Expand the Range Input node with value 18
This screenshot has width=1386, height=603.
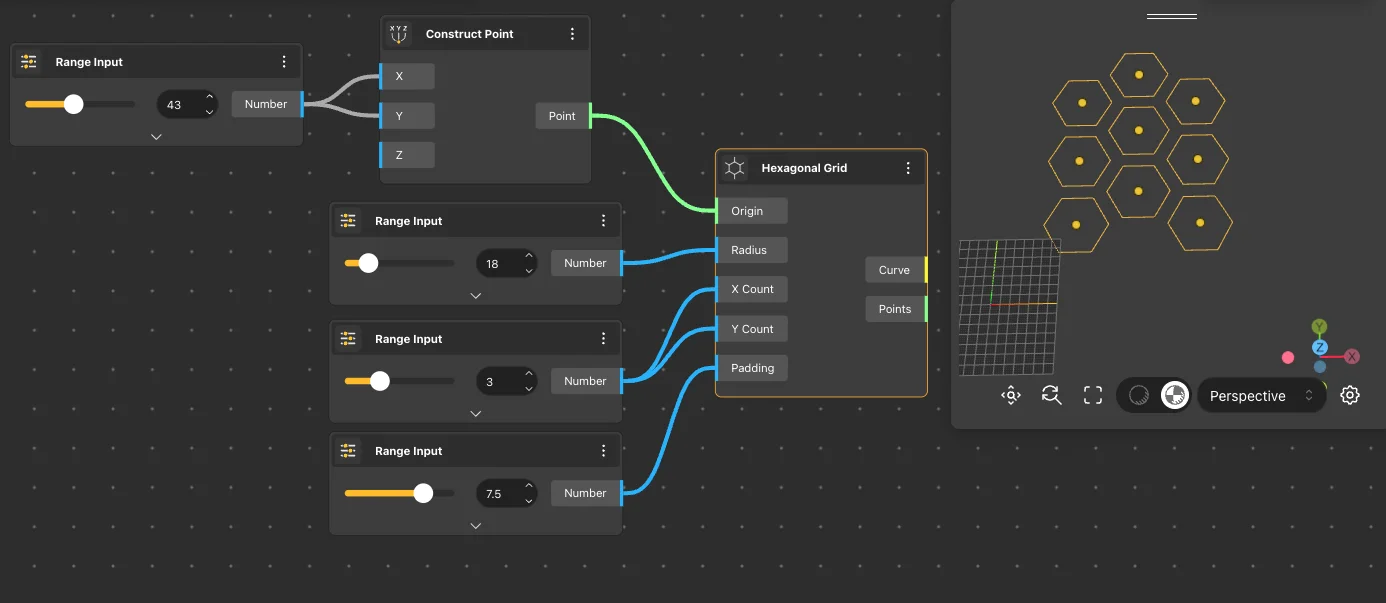click(476, 295)
